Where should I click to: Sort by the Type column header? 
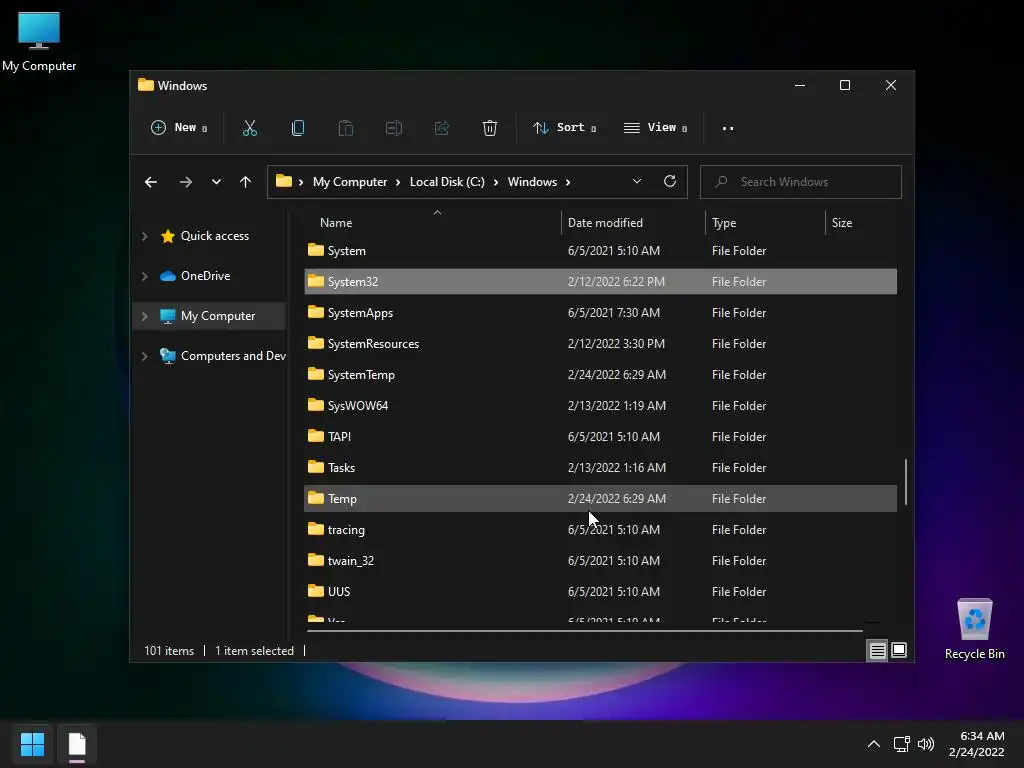point(724,223)
